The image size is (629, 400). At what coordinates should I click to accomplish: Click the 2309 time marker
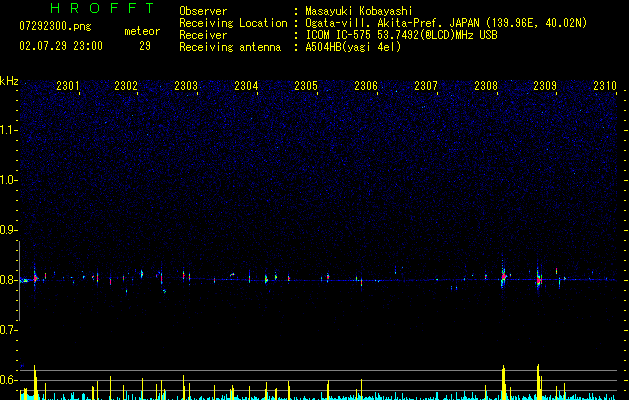click(x=545, y=85)
